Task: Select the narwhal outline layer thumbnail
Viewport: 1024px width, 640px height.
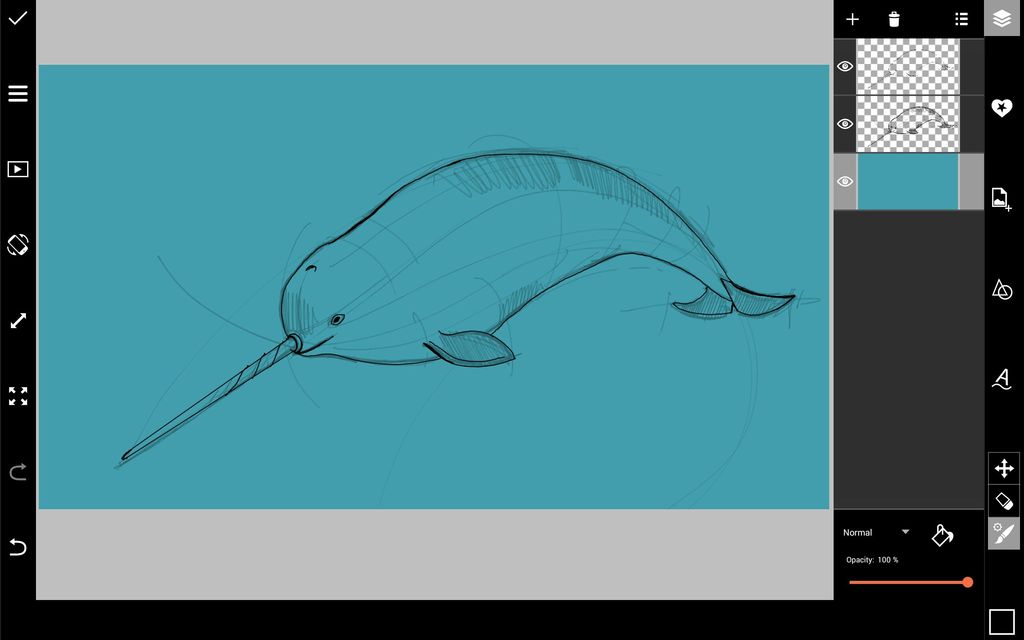Action: pyautogui.click(x=908, y=124)
